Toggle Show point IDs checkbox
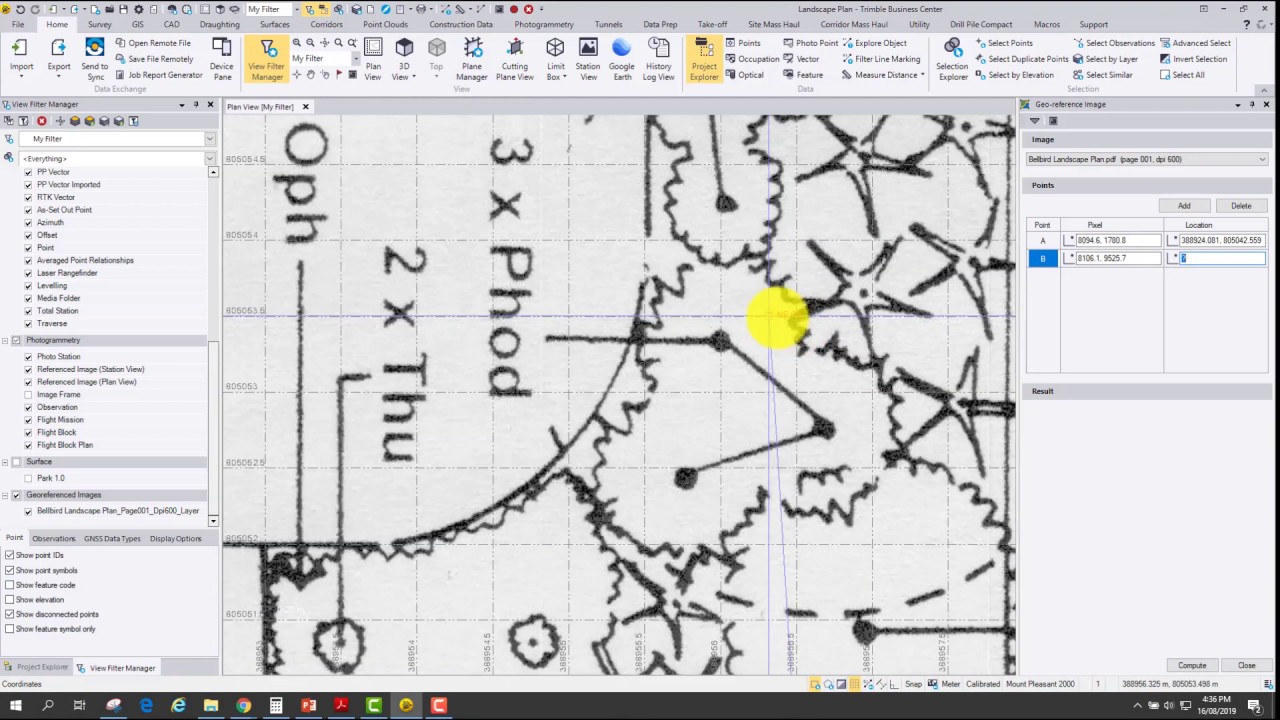The width and height of the screenshot is (1280, 720). (x=10, y=555)
